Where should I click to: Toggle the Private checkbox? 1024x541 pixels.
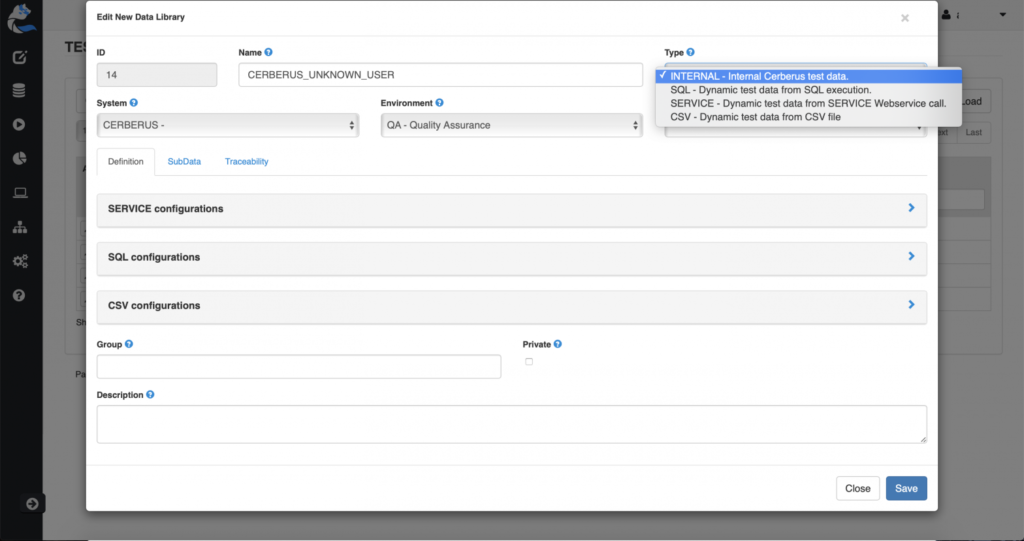pos(529,361)
